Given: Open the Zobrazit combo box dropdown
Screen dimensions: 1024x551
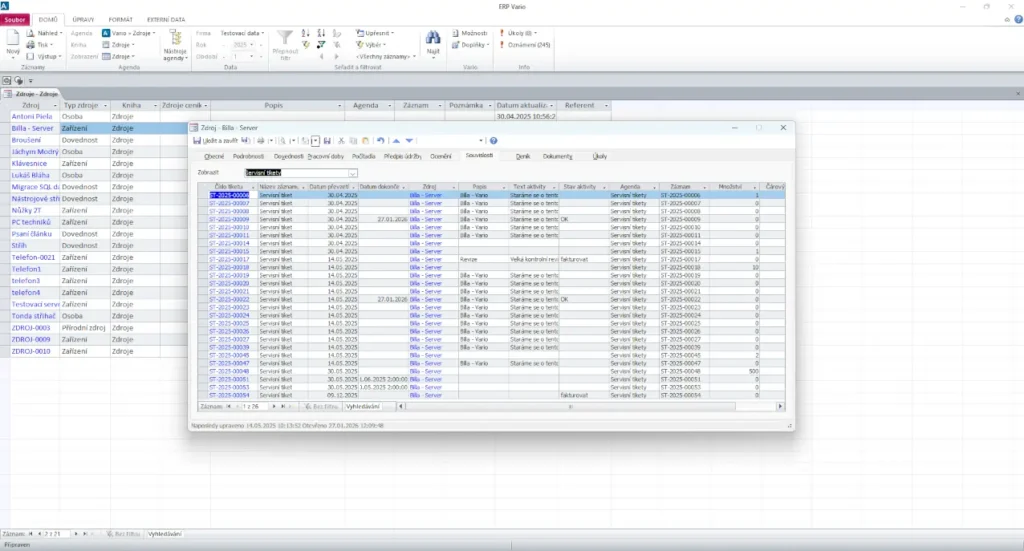Looking at the screenshot, I should 353,173.
